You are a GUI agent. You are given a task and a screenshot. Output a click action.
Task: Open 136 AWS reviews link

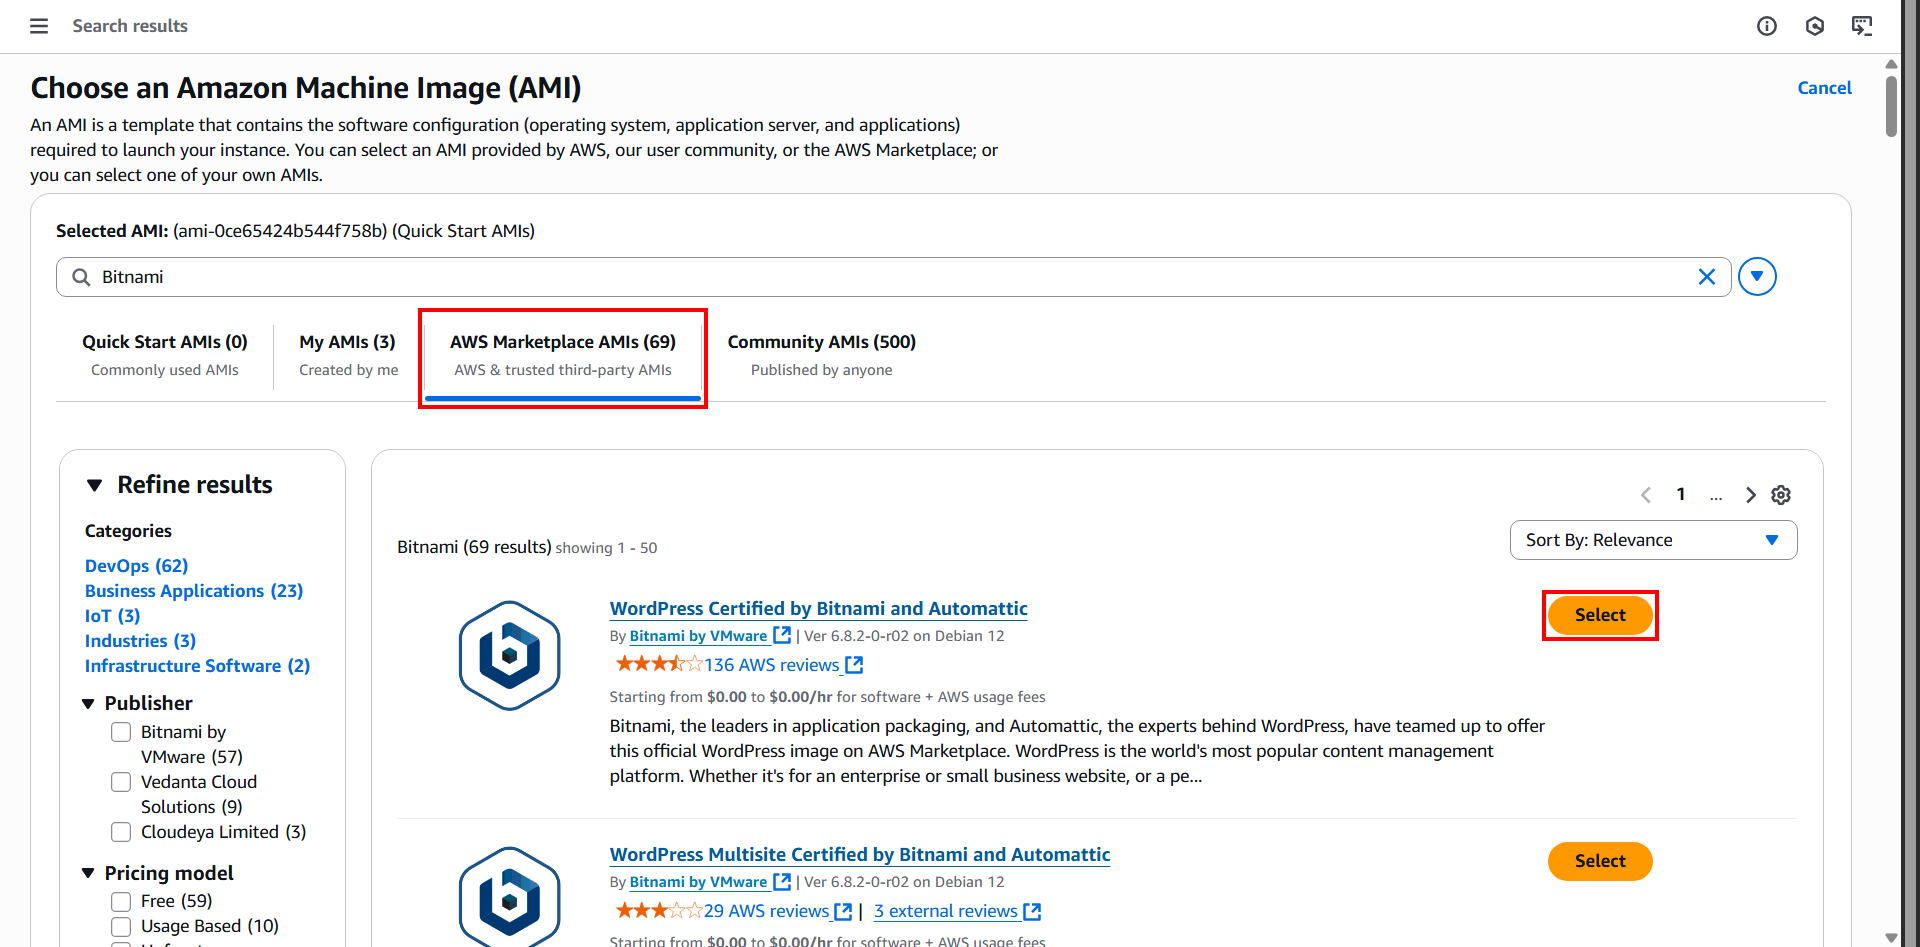(772, 665)
